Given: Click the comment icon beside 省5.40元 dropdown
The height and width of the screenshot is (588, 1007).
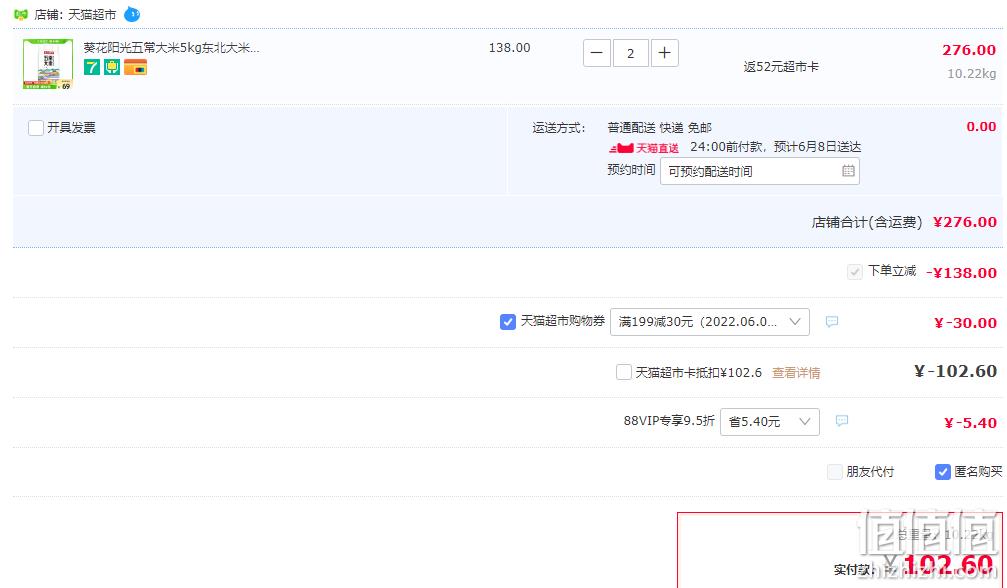Looking at the screenshot, I should point(842,421).
